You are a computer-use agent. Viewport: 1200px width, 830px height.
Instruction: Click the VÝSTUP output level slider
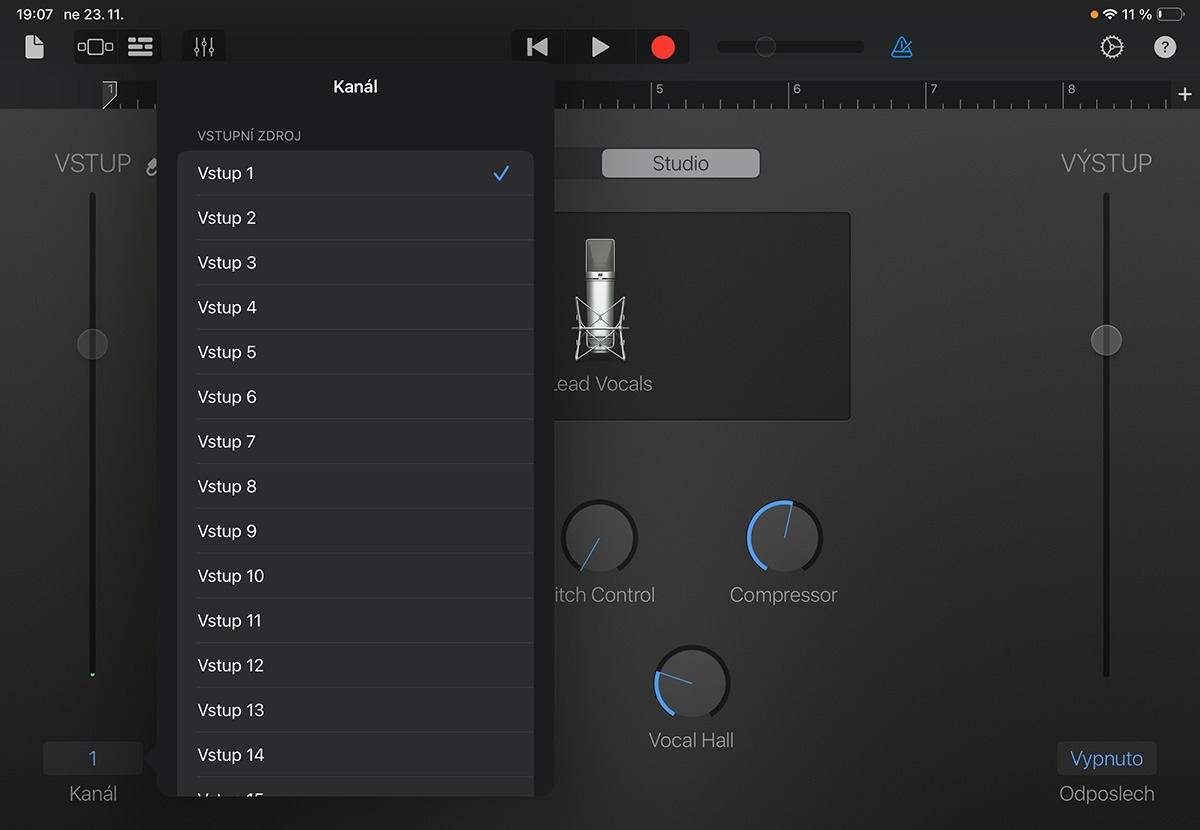point(1106,340)
